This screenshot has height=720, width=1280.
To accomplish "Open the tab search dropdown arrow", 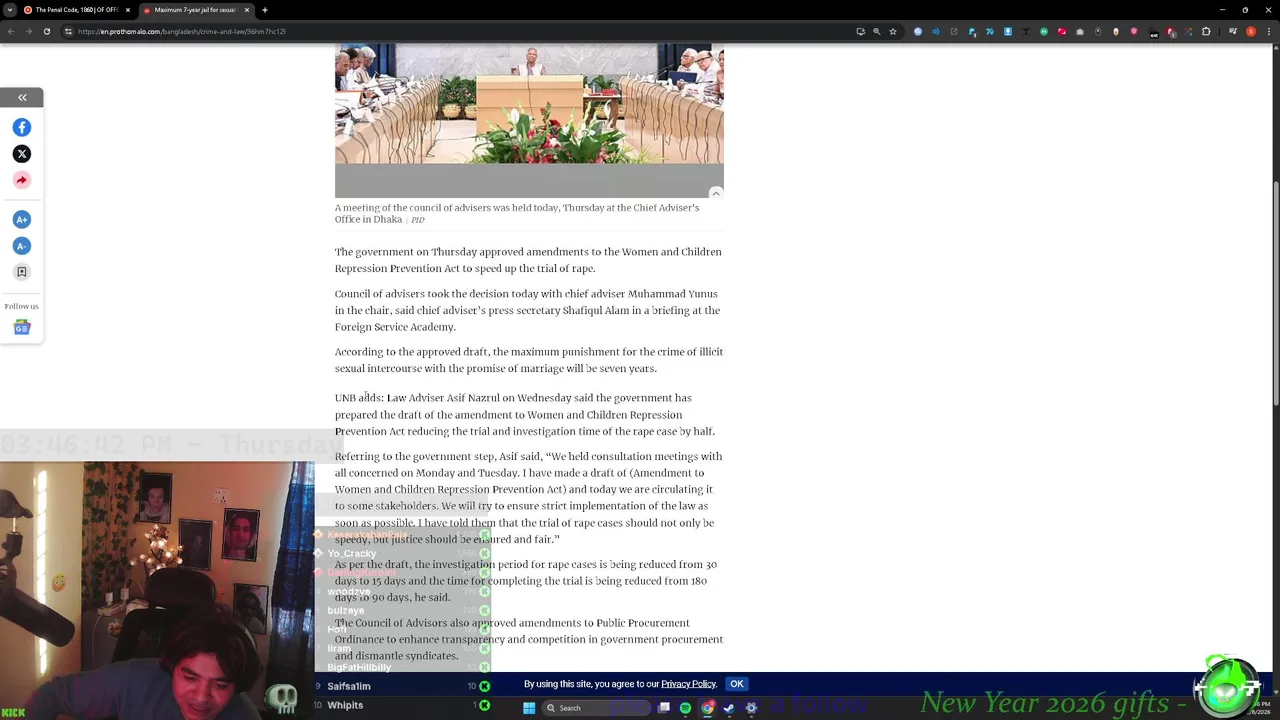I will pyautogui.click(x=11, y=10).
